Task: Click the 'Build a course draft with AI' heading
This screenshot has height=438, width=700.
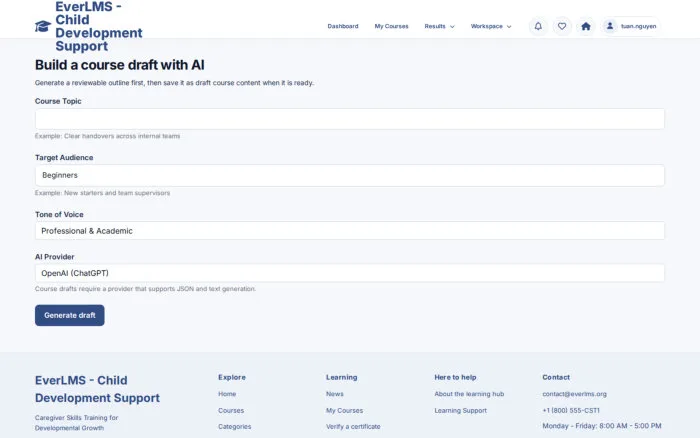Action: (x=120, y=65)
